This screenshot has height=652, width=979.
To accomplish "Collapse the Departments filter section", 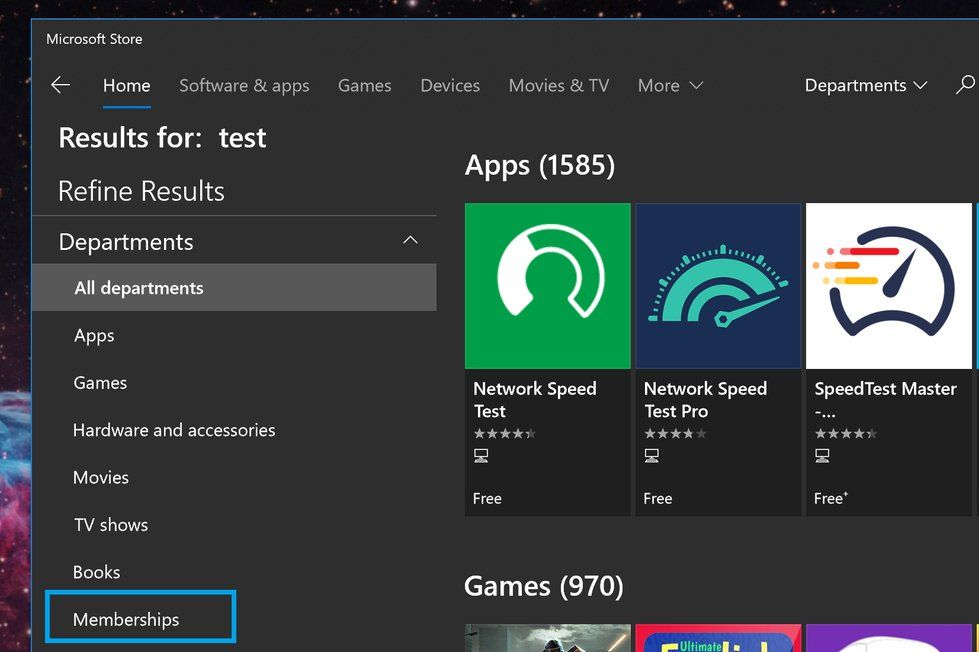I will pyautogui.click(x=410, y=241).
